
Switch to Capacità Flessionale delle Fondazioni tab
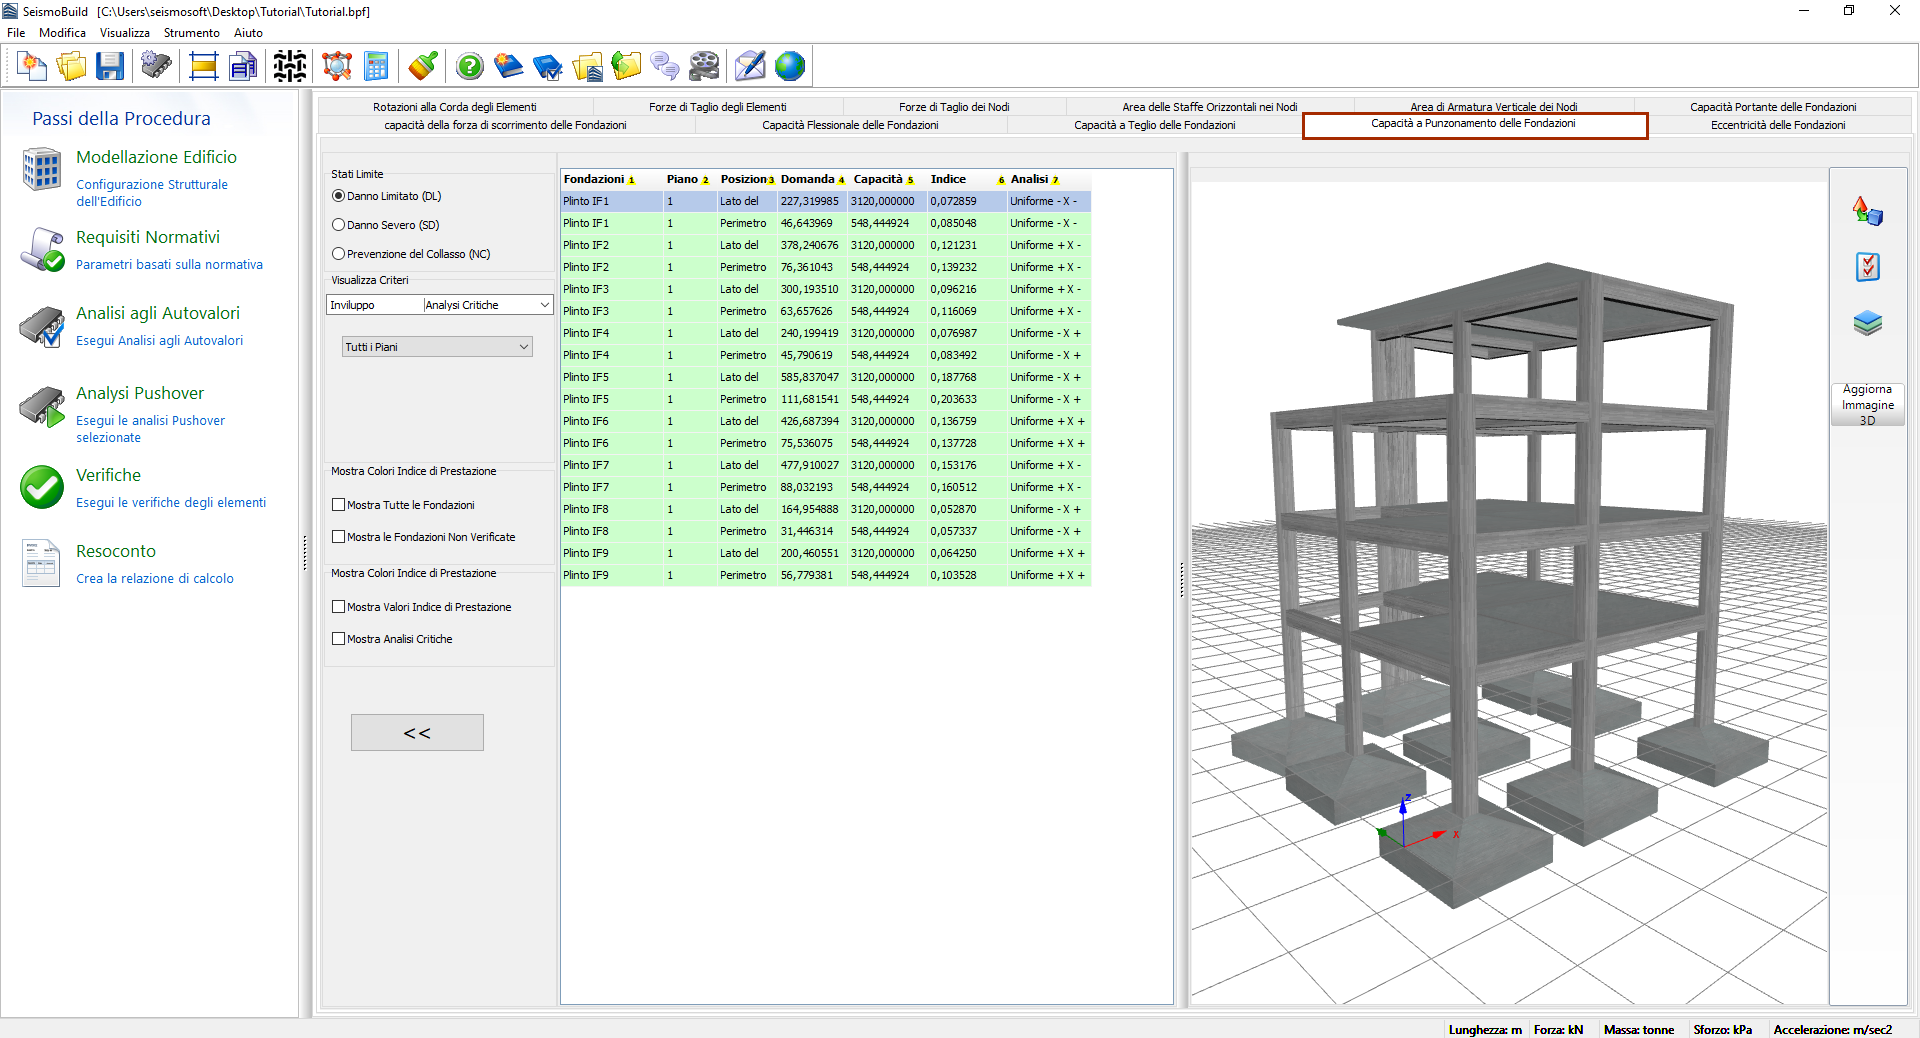(x=850, y=125)
